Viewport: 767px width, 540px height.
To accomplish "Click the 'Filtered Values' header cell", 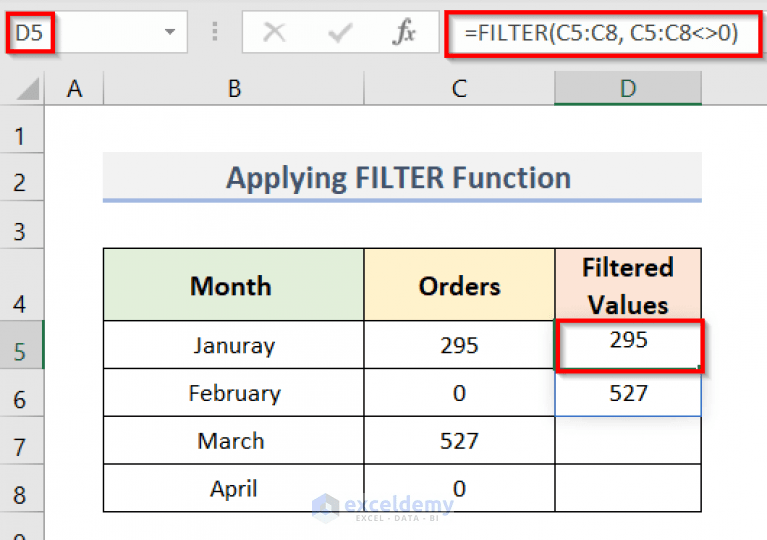I will pos(628,285).
